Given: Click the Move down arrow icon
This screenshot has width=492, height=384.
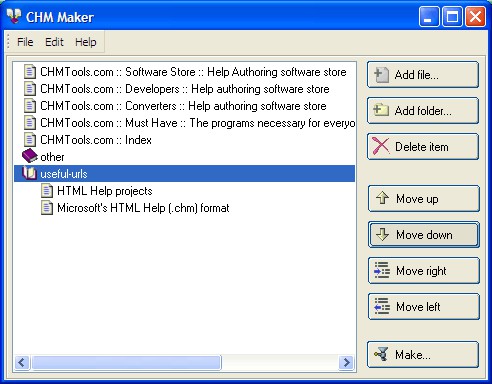Looking at the screenshot, I should point(382,234).
